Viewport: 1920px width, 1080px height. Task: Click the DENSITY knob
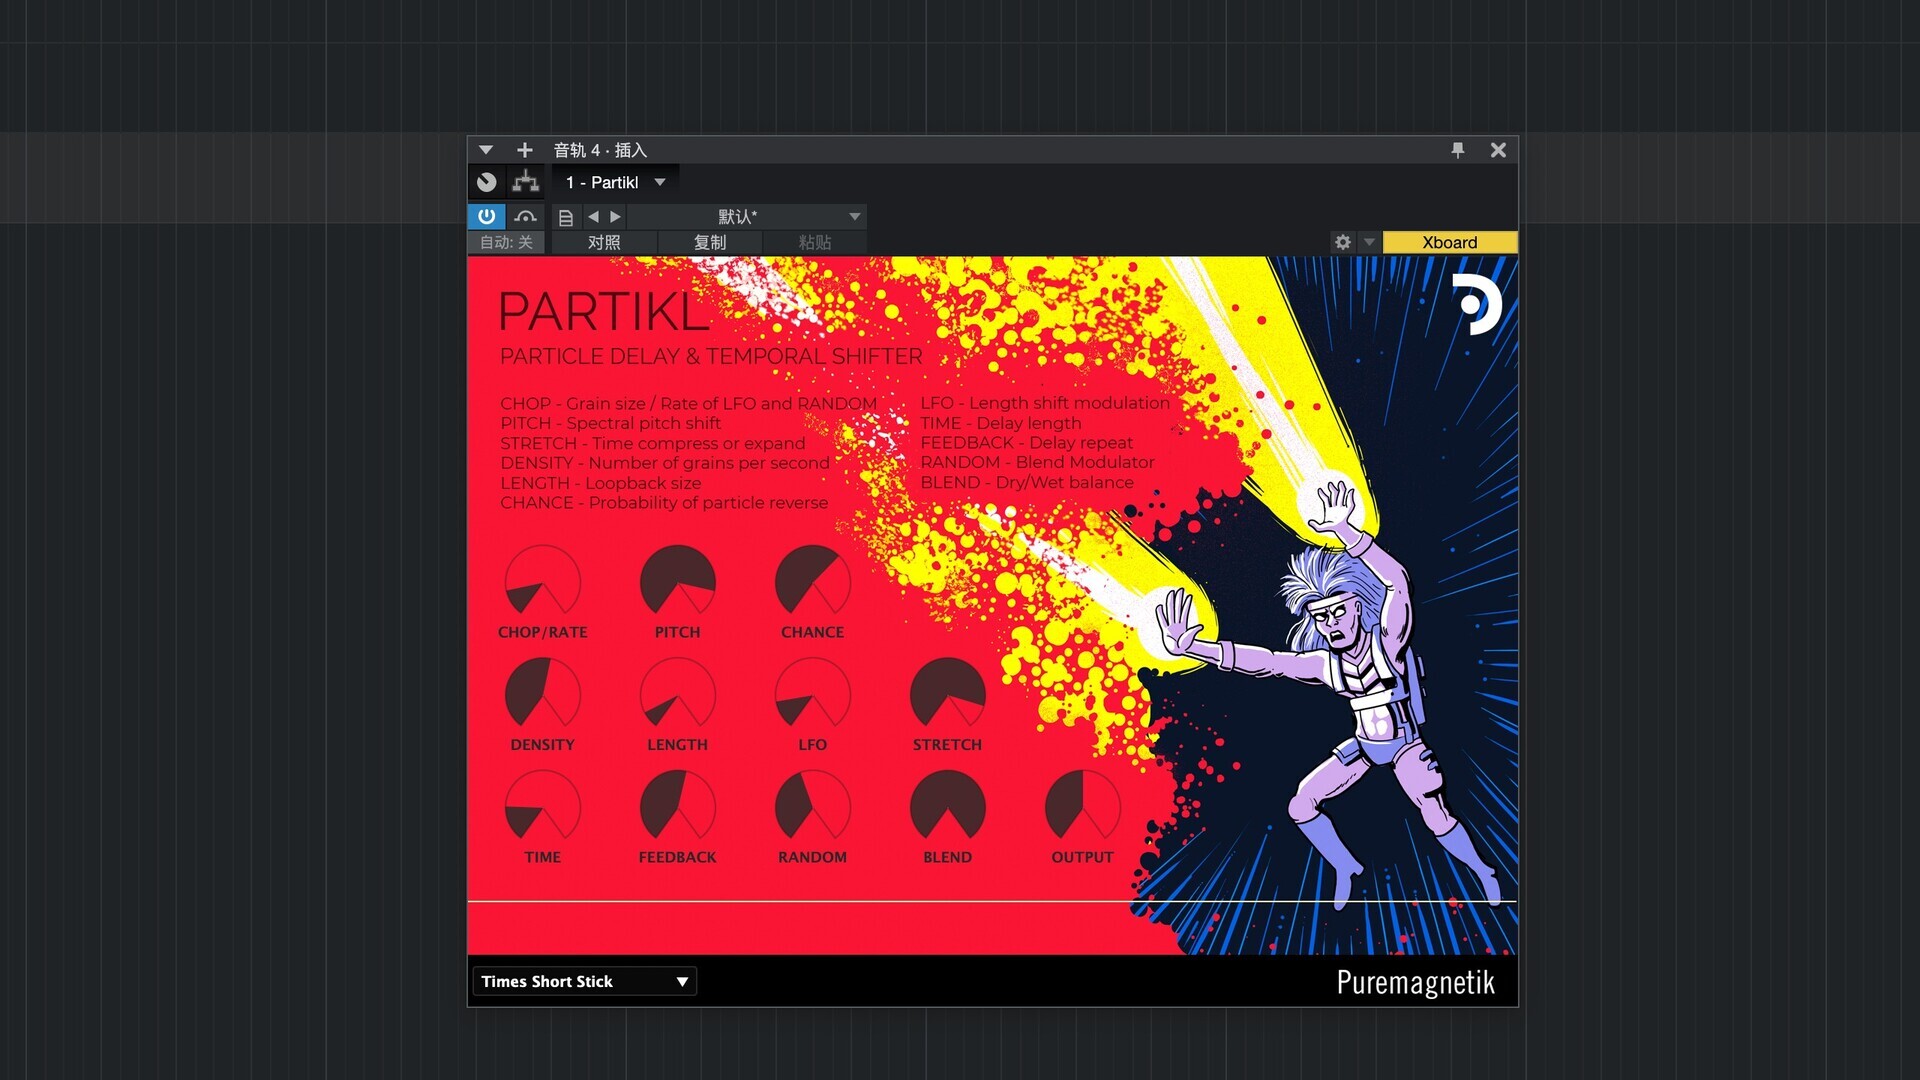(x=542, y=694)
